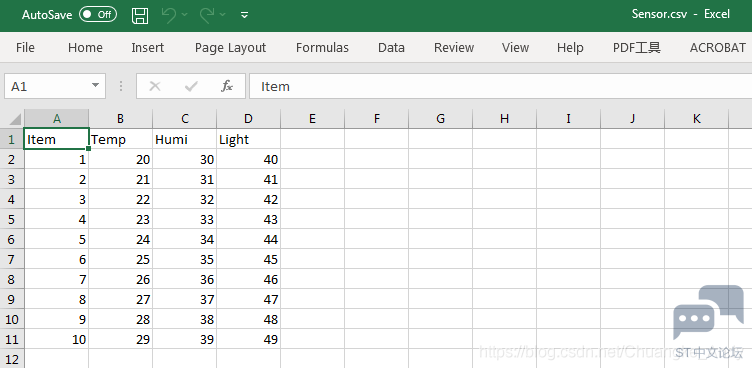Expand the Undo history dropdown arrow
This screenshot has width=752, height=368.
point(185,15)
